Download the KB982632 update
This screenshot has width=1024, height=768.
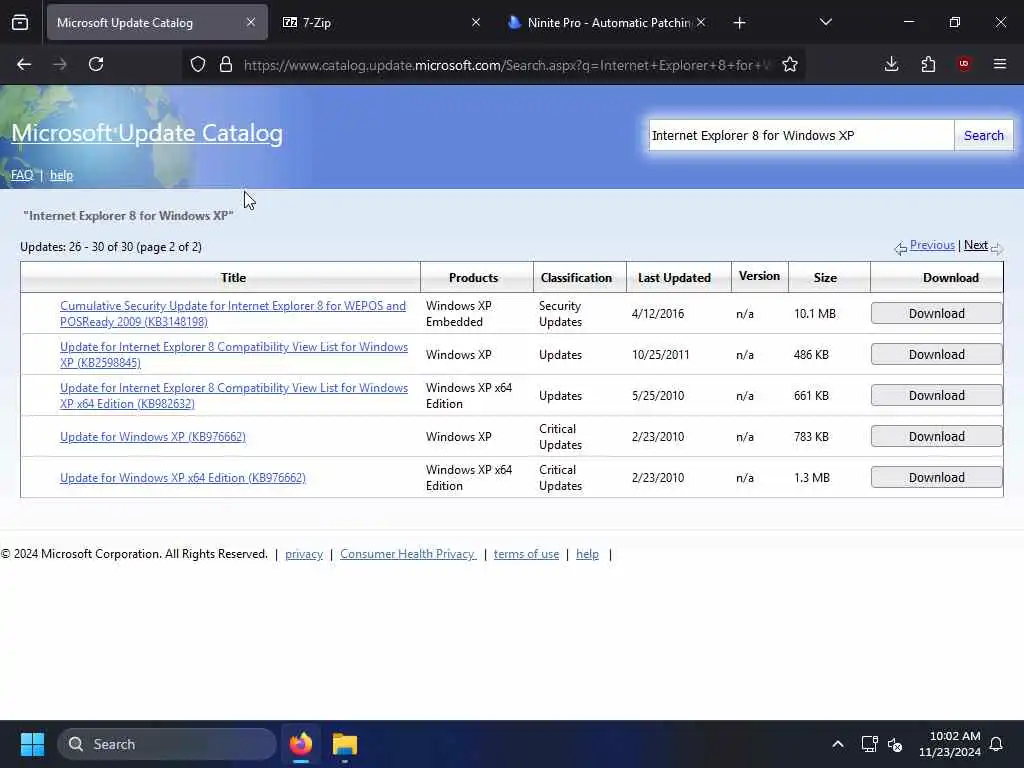point(936,396)
